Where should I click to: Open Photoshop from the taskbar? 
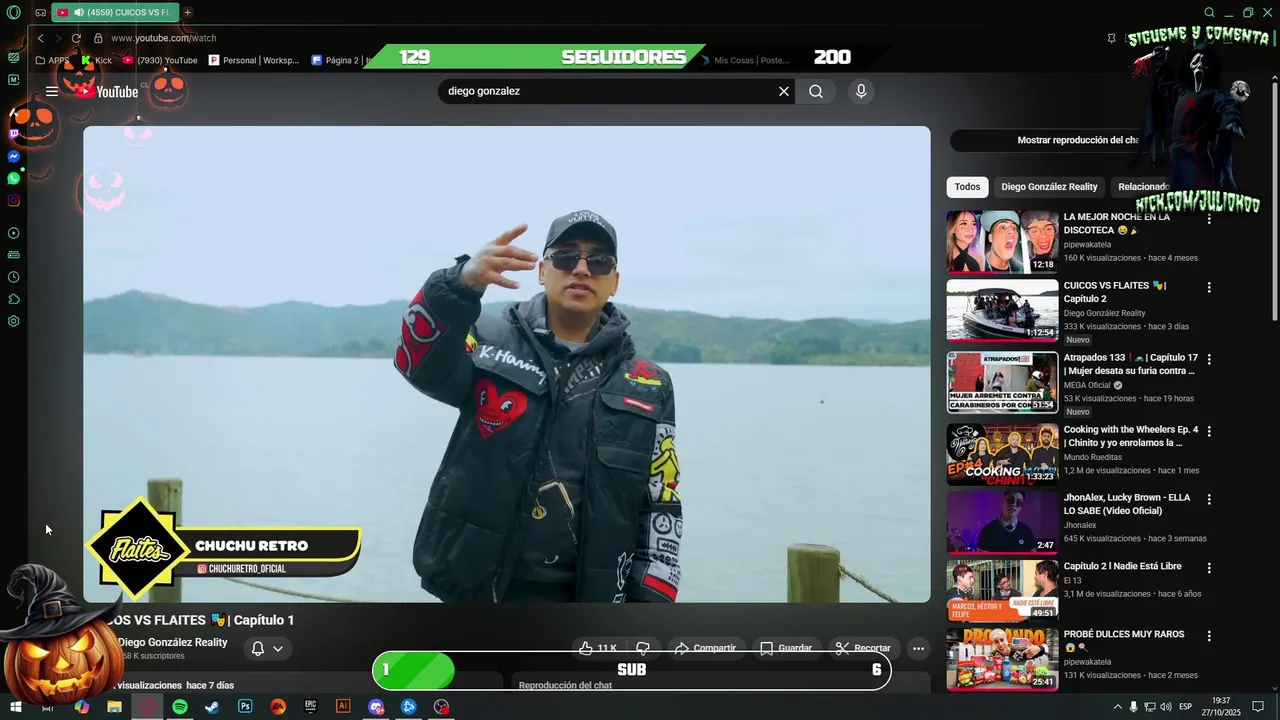(245, 707)
